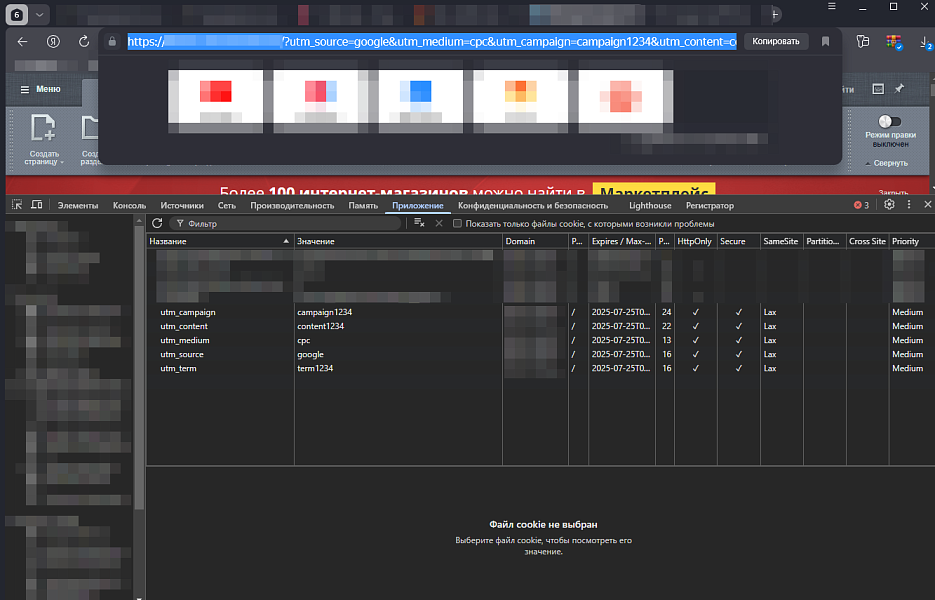Enable 'Показать только файлы cookie' with issues checkbox
935x600 pixels.
[458, 224]
